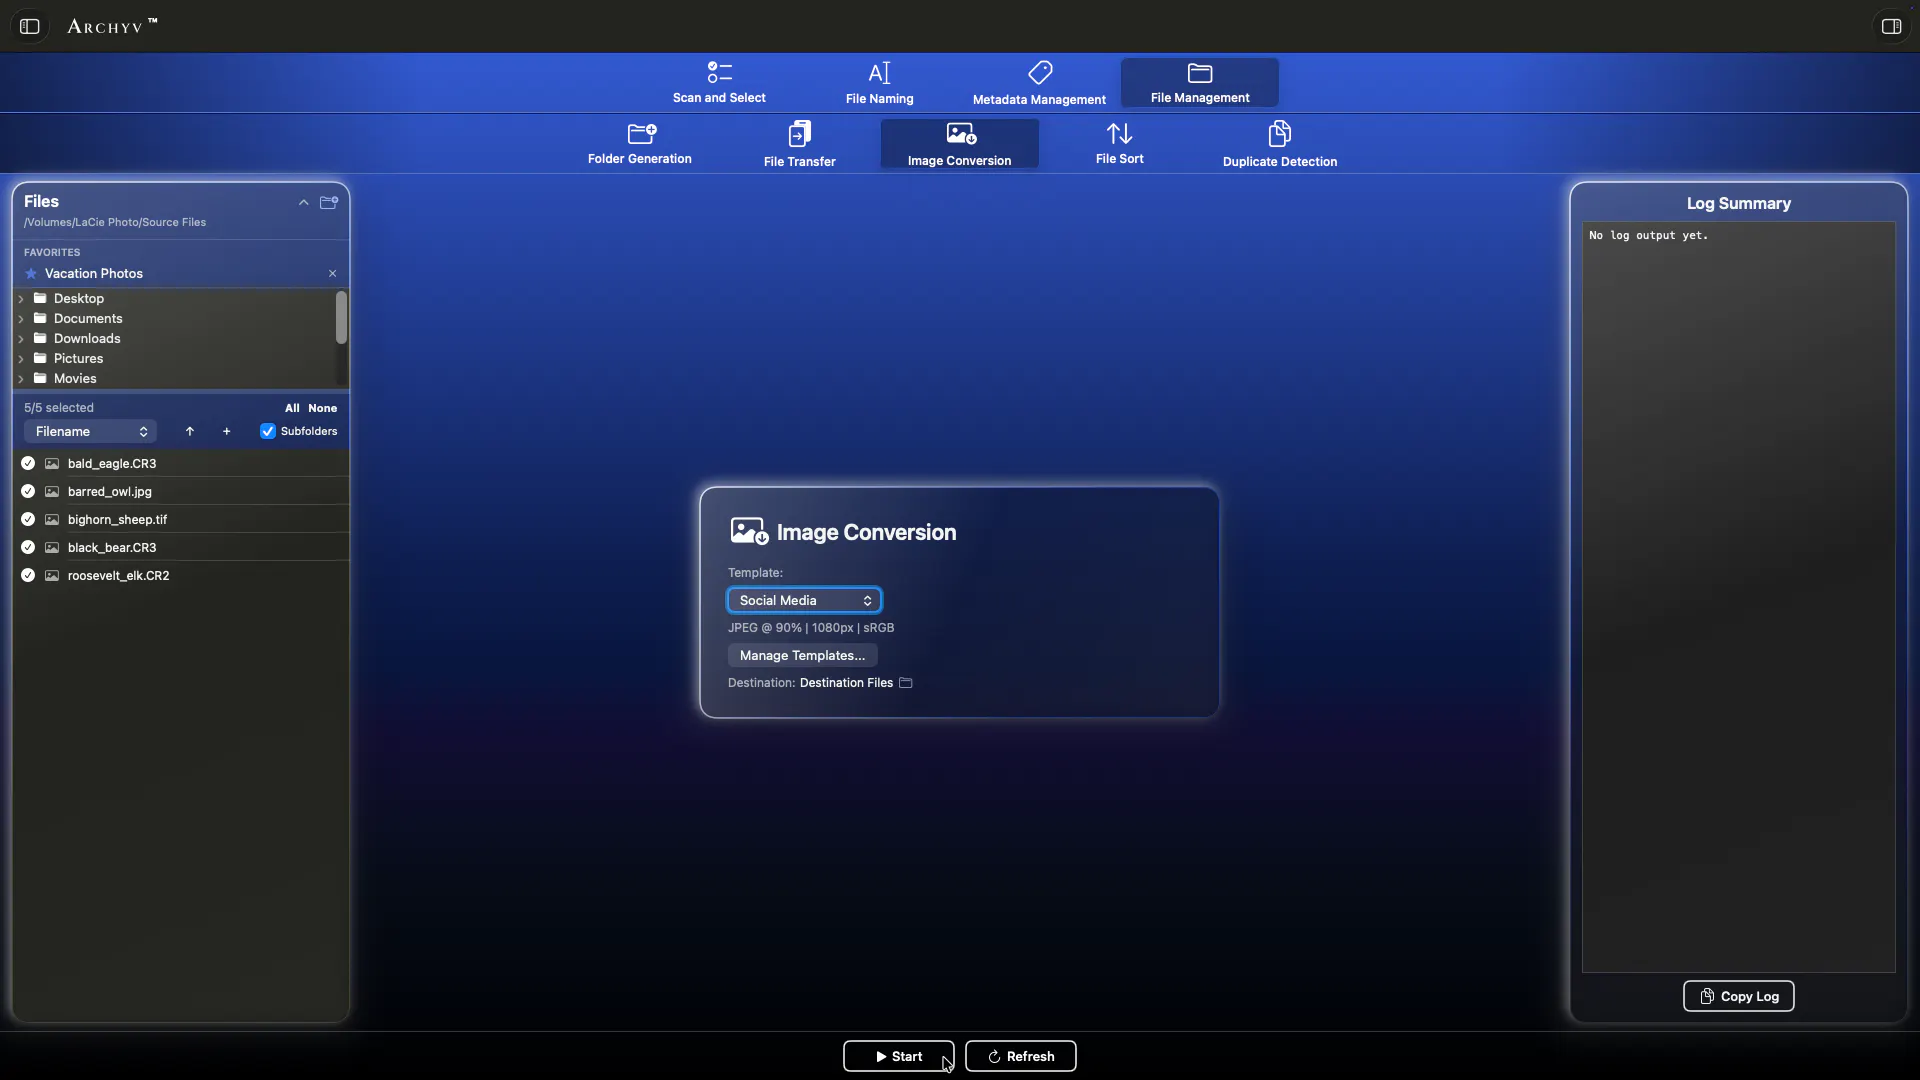Toggle the right sidebar panel icon
This screenshot has width=1920, height=1080.
tap(1891, 26)
